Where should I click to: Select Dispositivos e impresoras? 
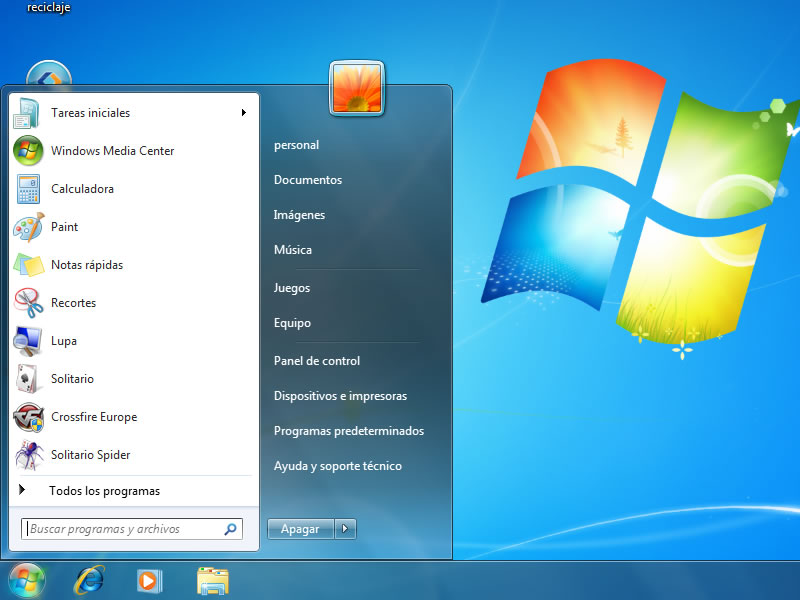tap(340, 396)
